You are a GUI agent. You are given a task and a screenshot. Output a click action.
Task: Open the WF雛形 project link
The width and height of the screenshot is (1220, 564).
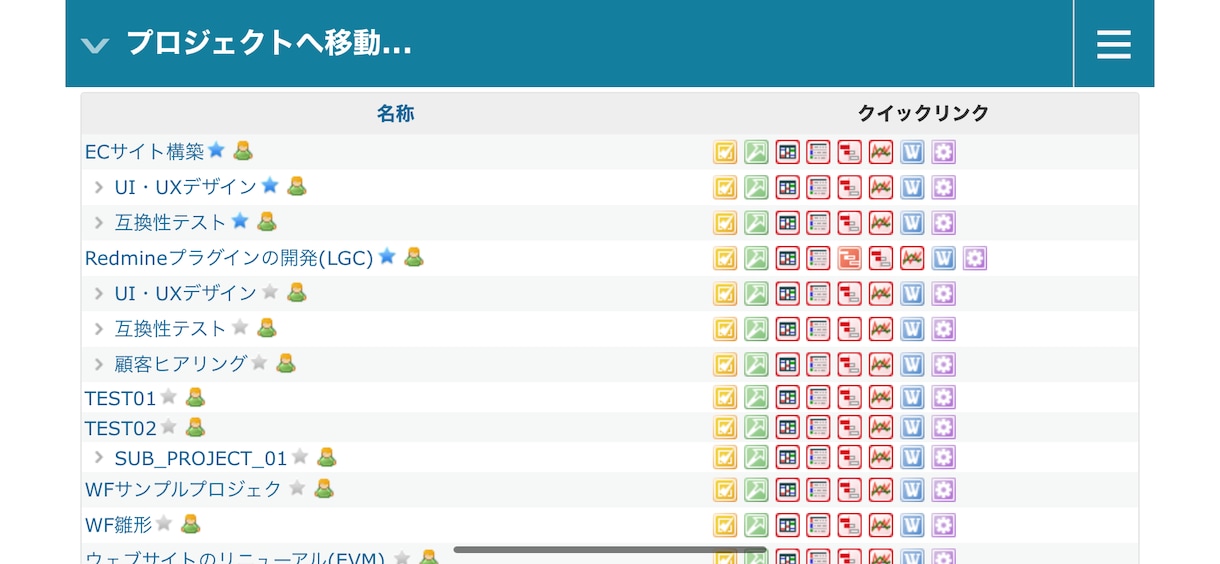(x=118, y=524)
